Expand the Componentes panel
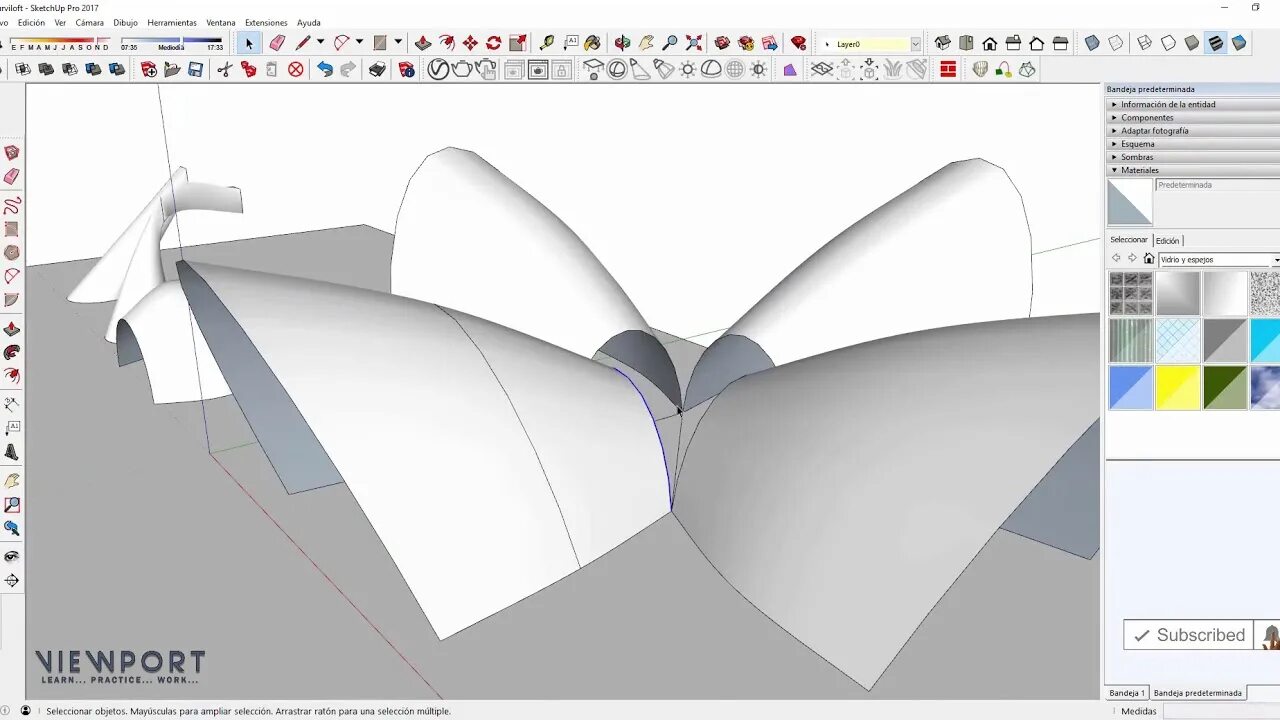The height and width of the screenshot is (720, 1280). point(1192,117)
